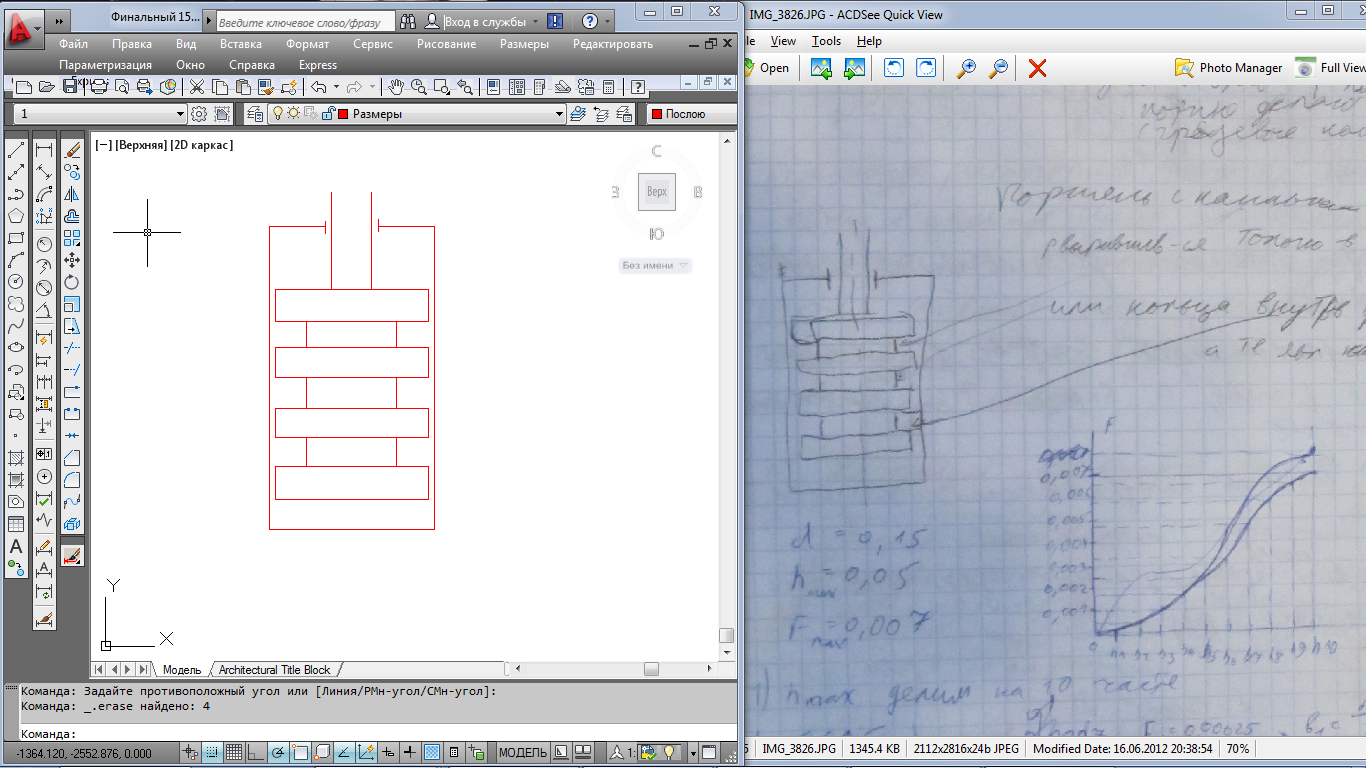The height and width of the screenshot is (768, 1366).
Task: Click the Cut scissors icon
Action: 197,87
